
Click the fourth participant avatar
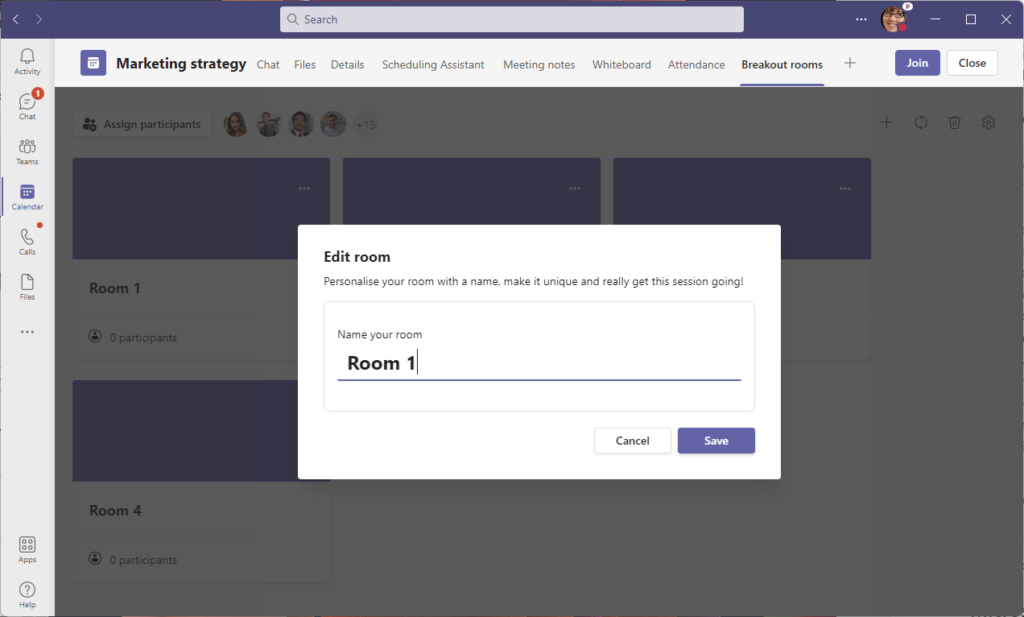(x=333, y=124)
